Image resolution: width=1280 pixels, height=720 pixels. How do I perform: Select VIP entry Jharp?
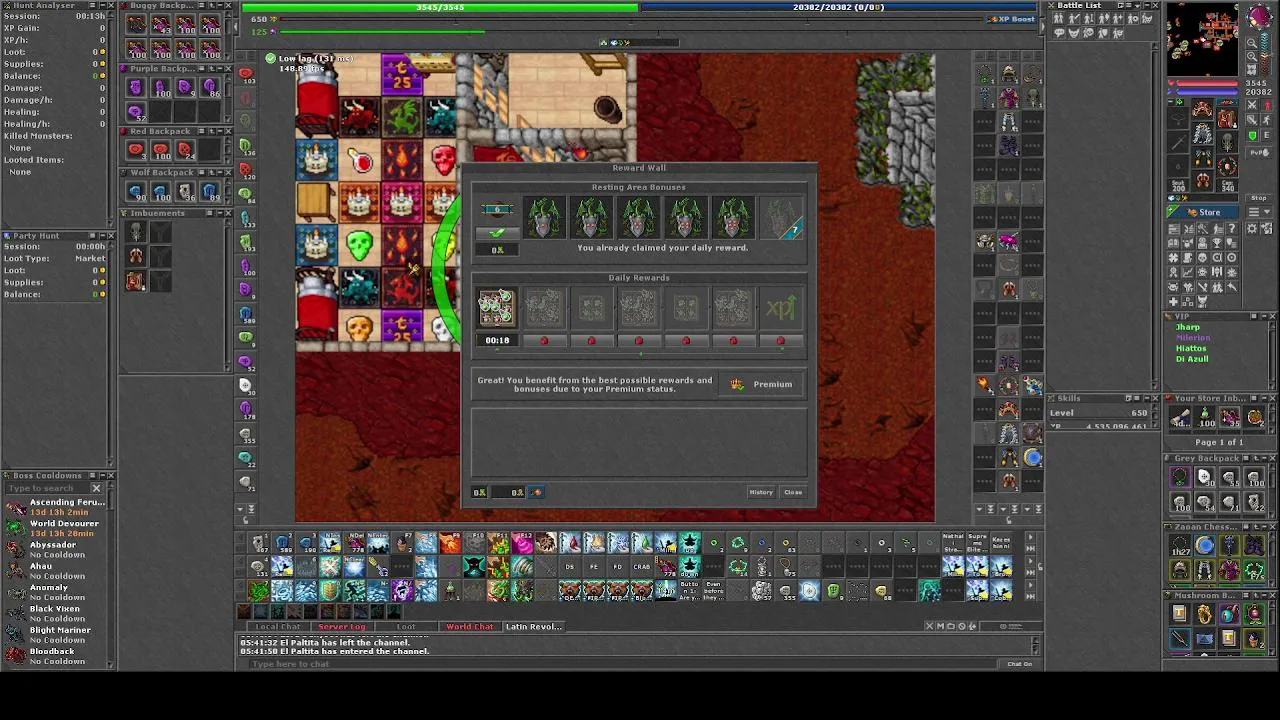click(1188, 327)
